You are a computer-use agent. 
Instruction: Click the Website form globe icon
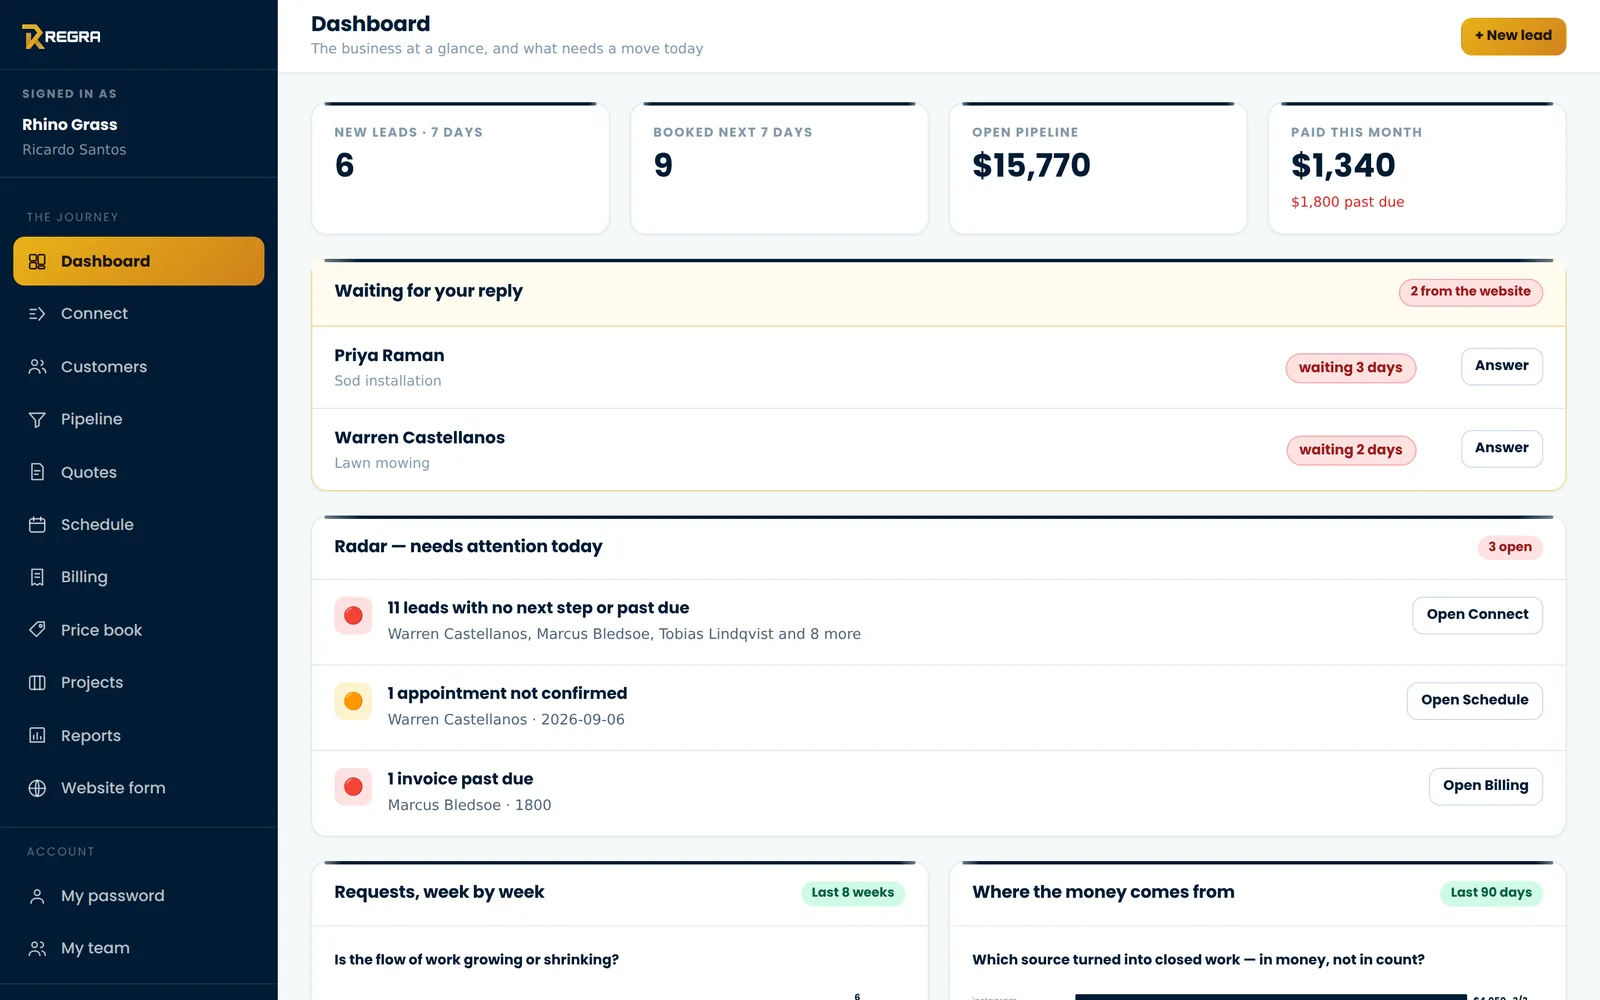point(37,788)
